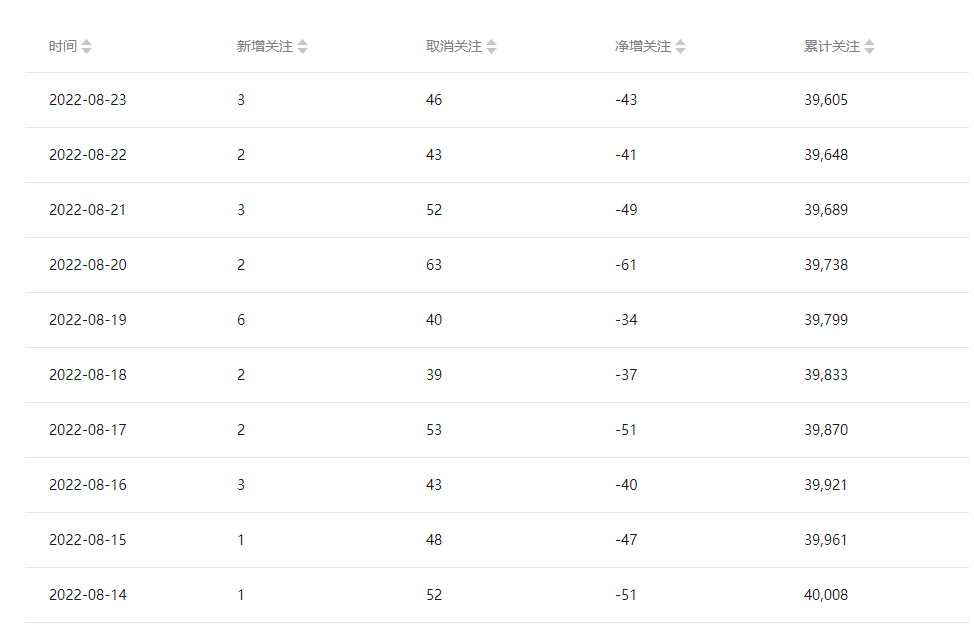Click cumulative value 40,008

(x=826, y=595)
